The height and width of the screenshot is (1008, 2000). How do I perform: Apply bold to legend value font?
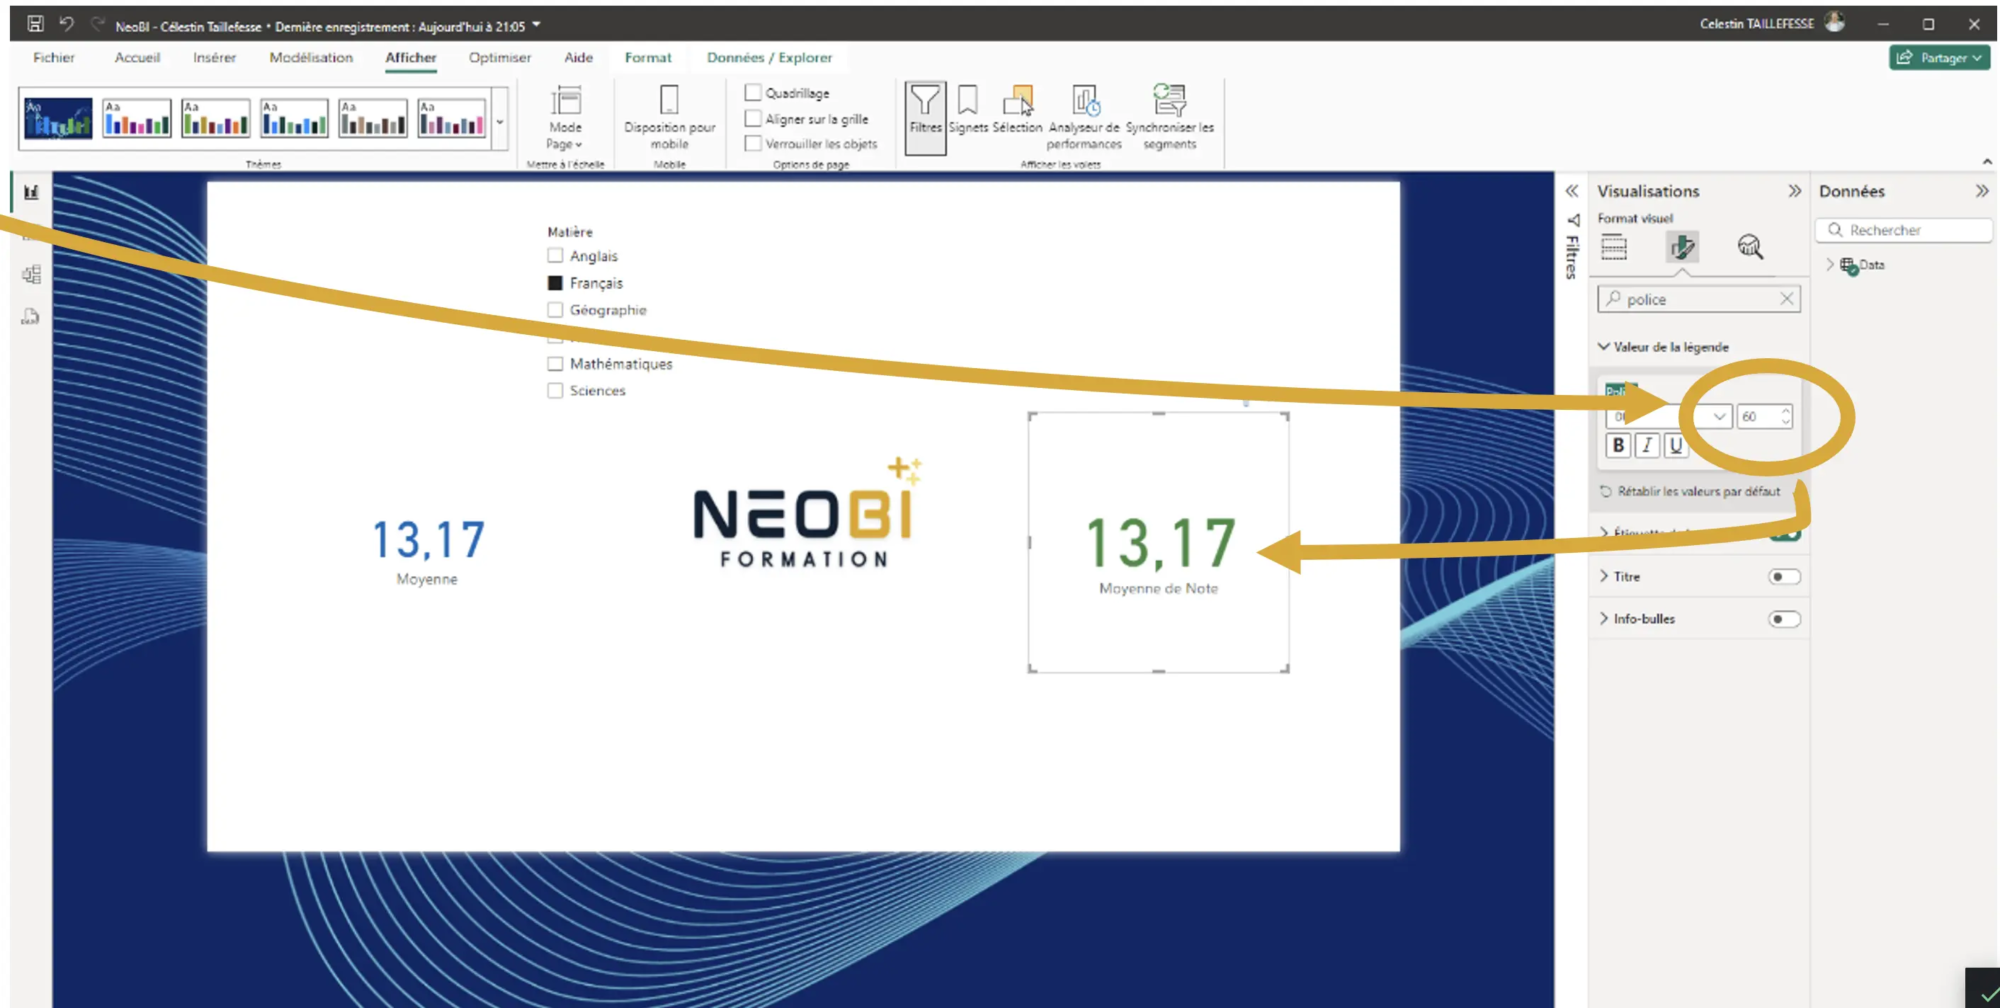point(1618,445)
